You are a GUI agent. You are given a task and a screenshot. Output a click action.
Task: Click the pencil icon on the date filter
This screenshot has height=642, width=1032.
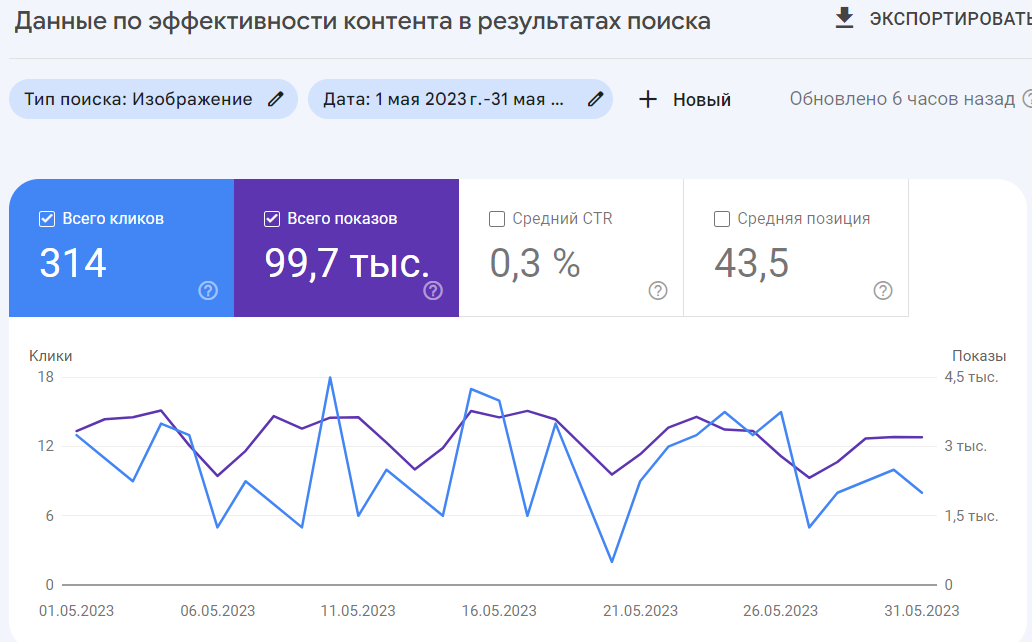tap(595, 99)
